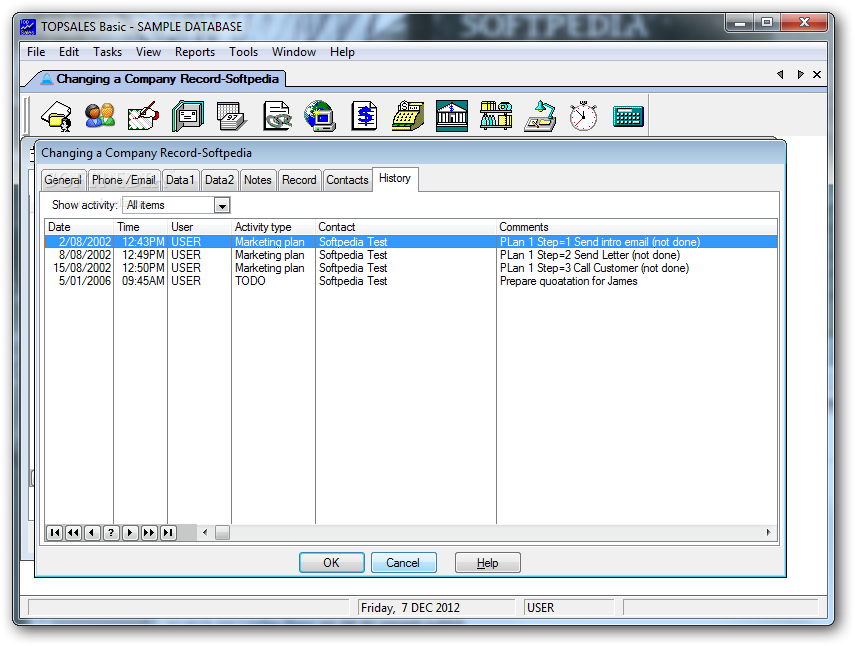Go back one page of records
855x646 pixels.
click(x=74, y=533)
